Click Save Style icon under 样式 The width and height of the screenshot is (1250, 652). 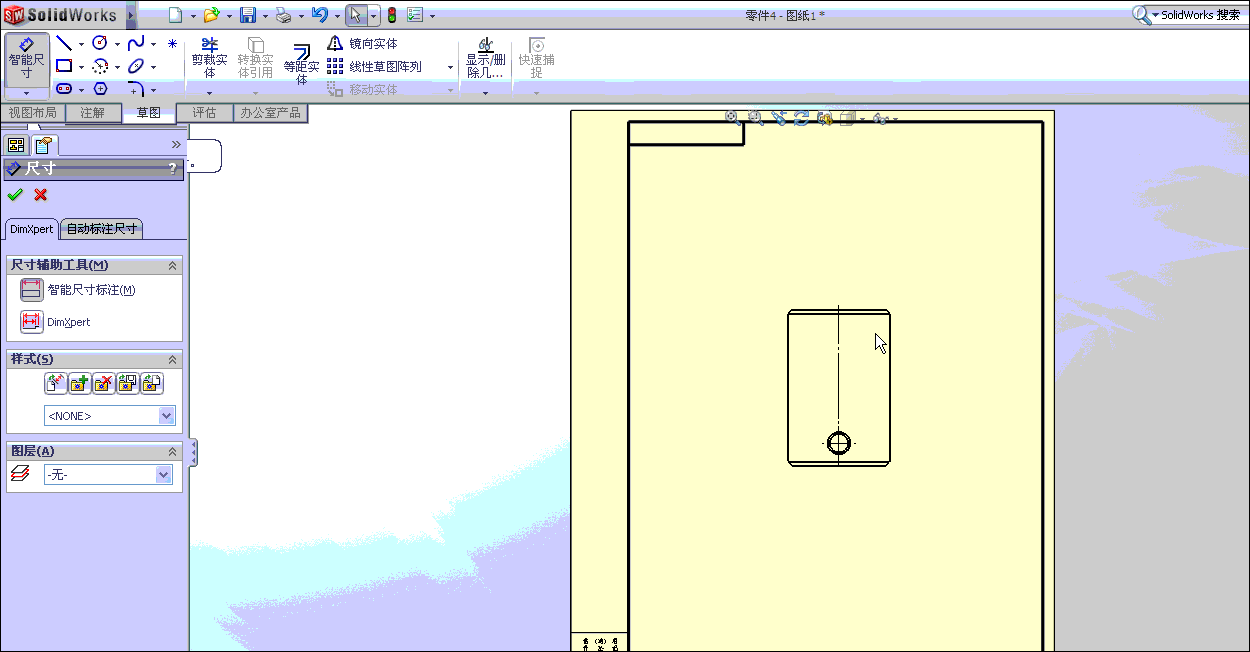pos(127,383)
